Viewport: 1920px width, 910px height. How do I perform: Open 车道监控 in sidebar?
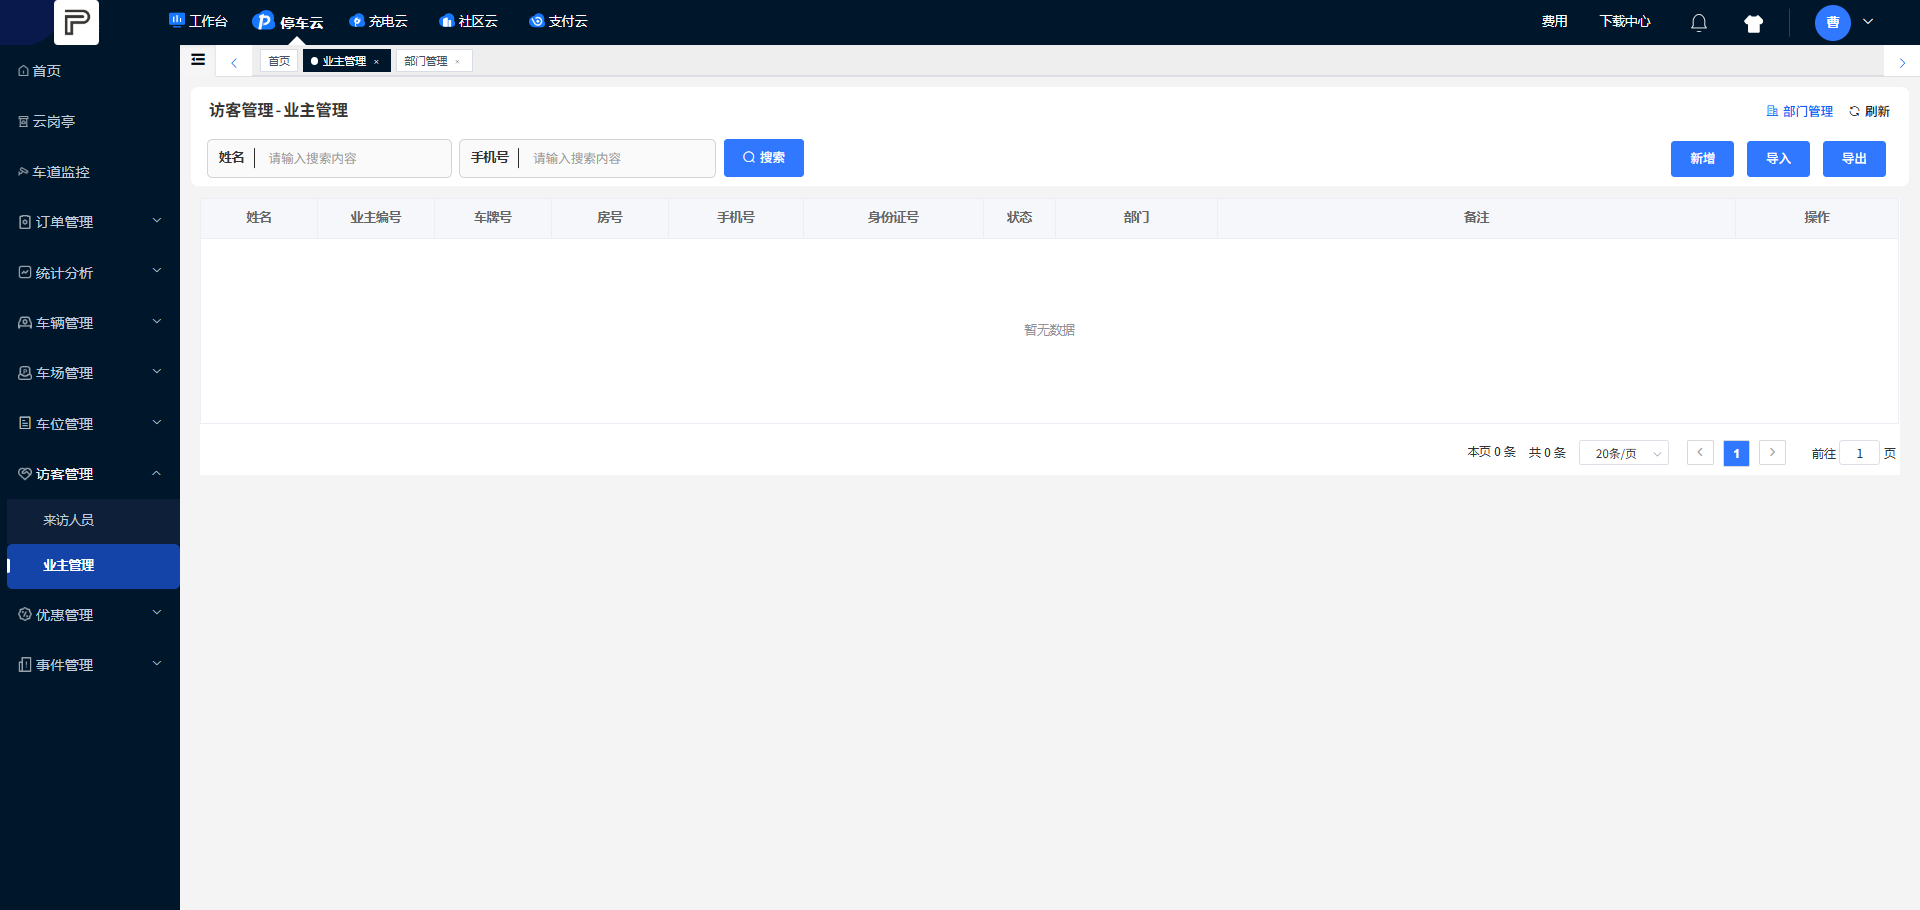click(90, 172)
